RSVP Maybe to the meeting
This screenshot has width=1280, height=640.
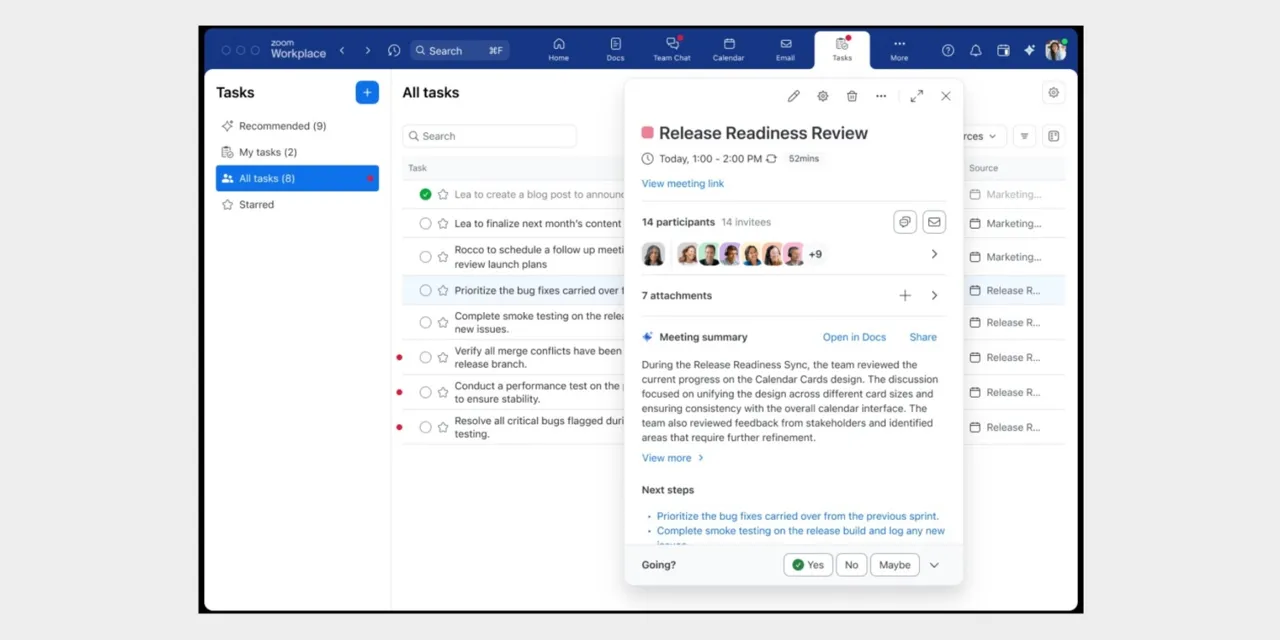coord(894,565)
